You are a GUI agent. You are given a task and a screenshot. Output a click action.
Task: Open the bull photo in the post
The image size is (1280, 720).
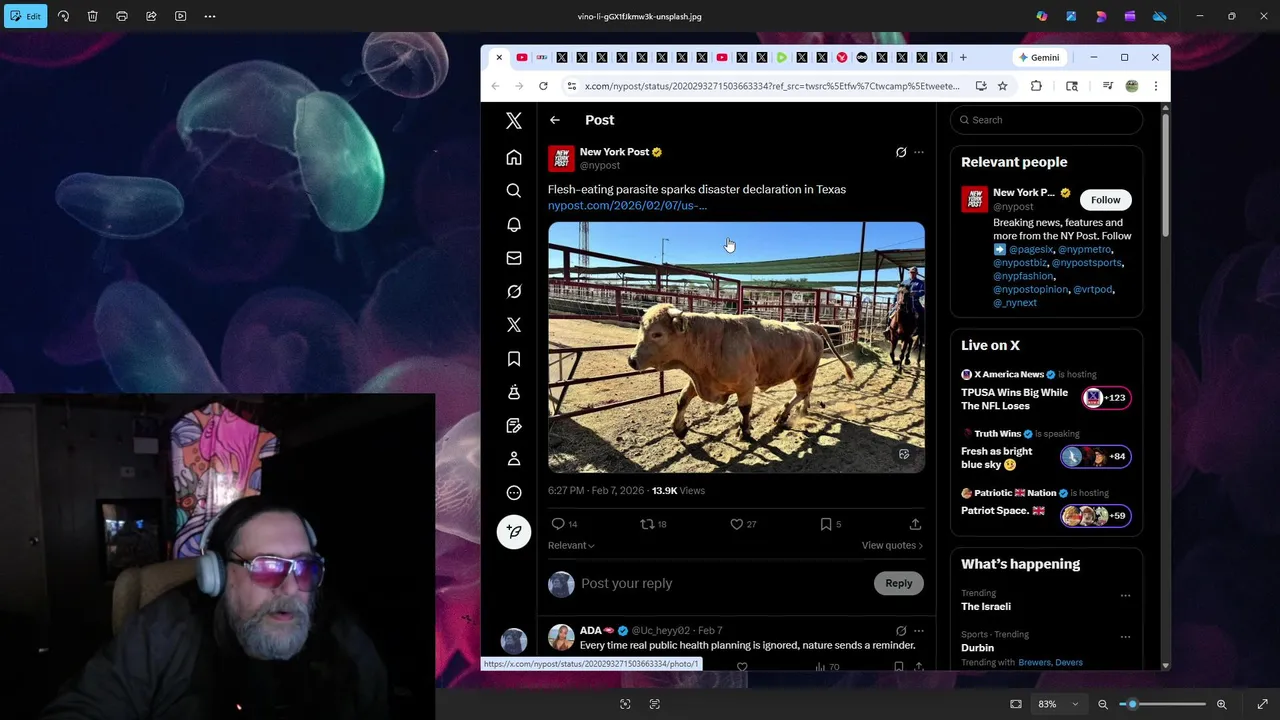736,347
